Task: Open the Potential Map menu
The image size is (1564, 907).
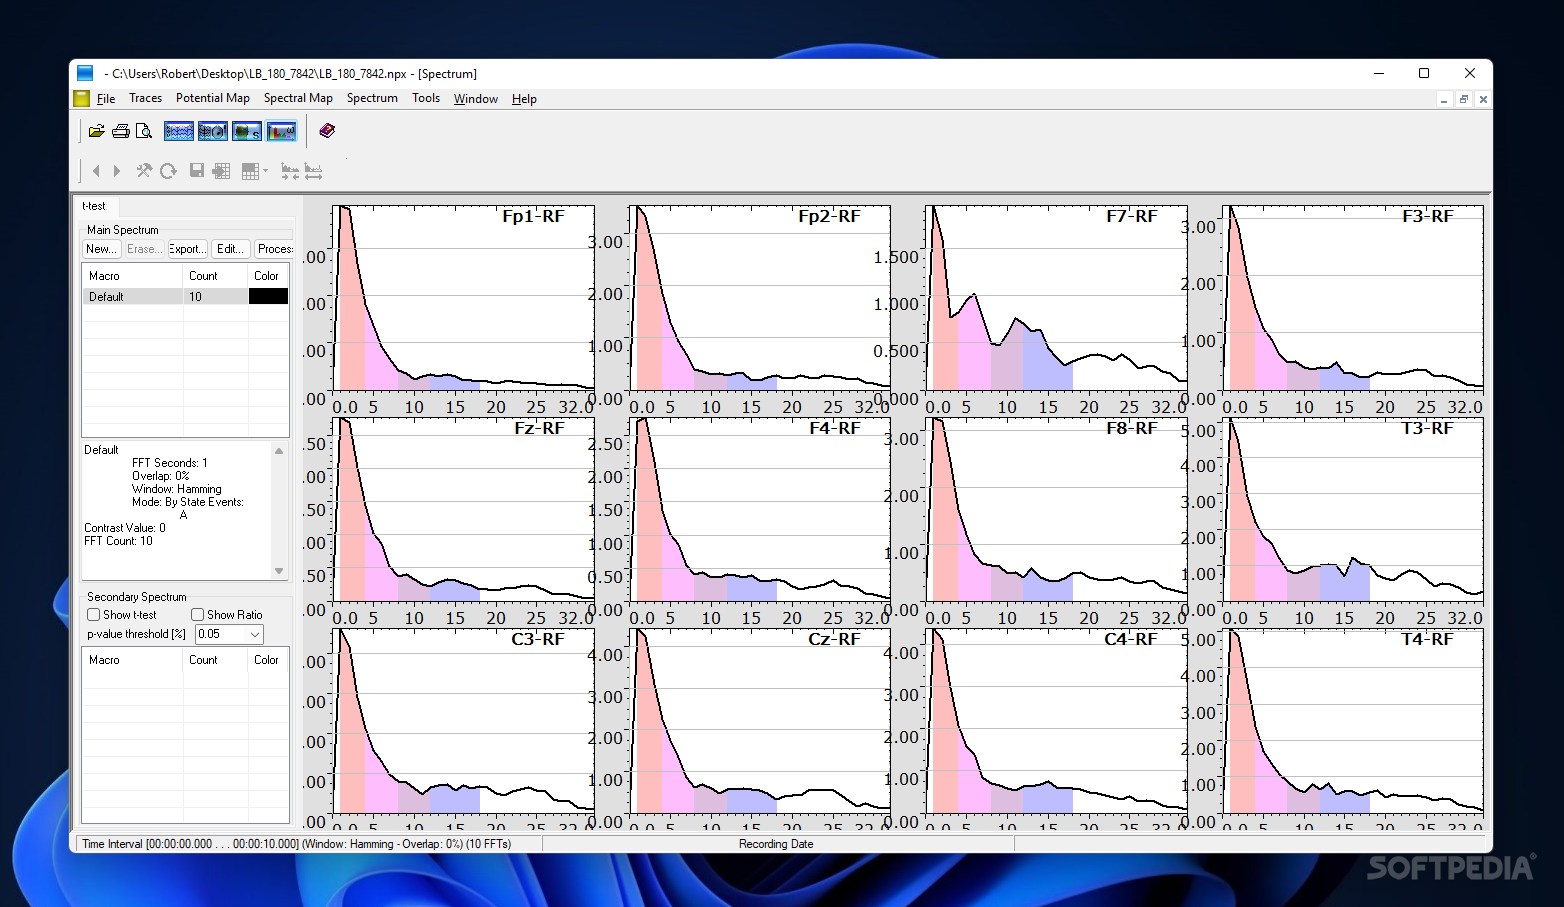Action: [x=213, y=98]
